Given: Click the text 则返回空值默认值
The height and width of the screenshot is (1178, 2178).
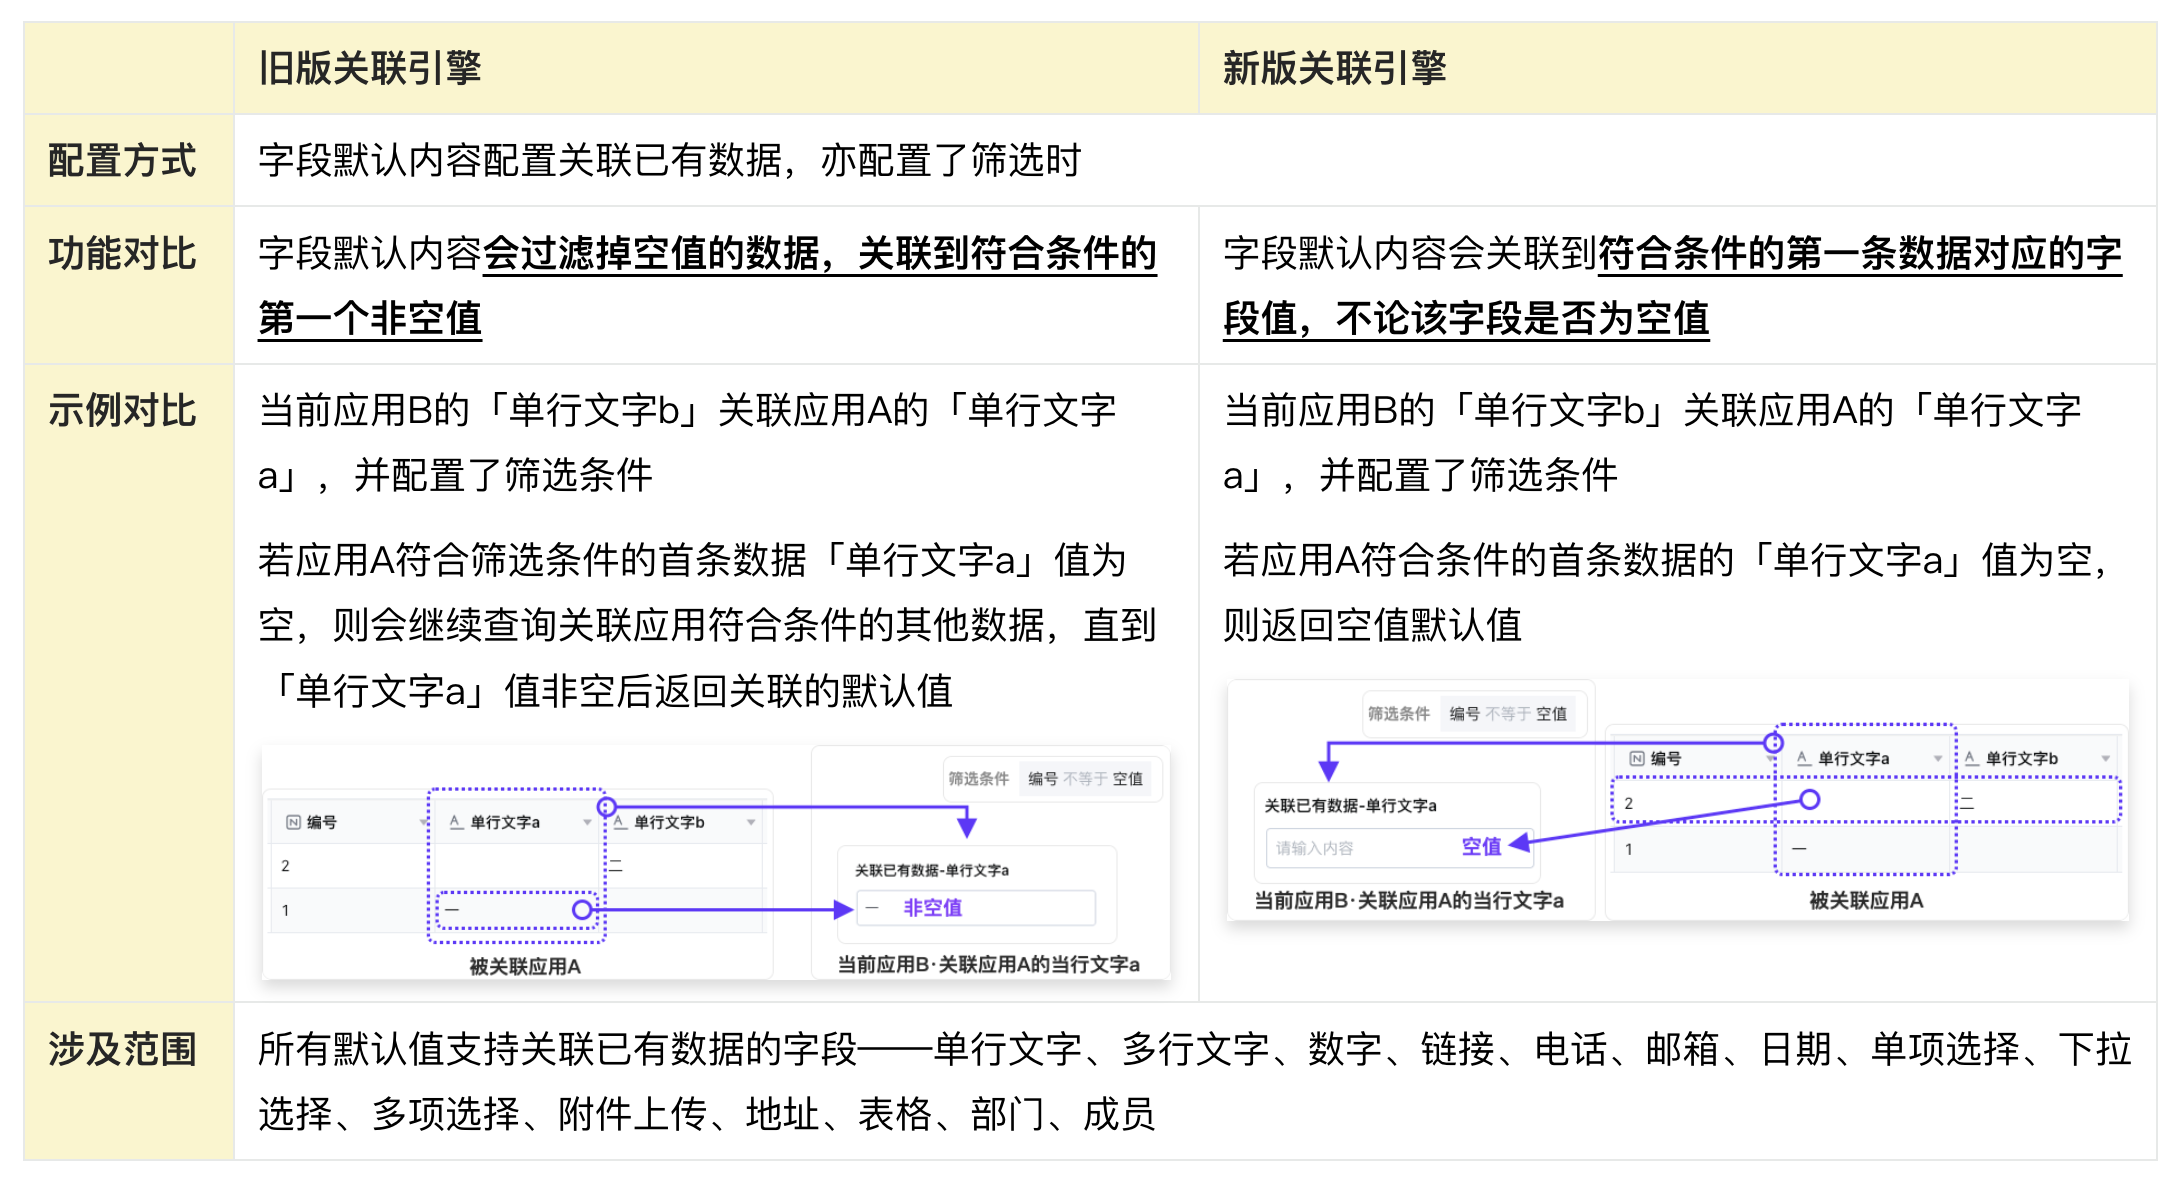Looking at the screenshot, I should point(1372,625).
